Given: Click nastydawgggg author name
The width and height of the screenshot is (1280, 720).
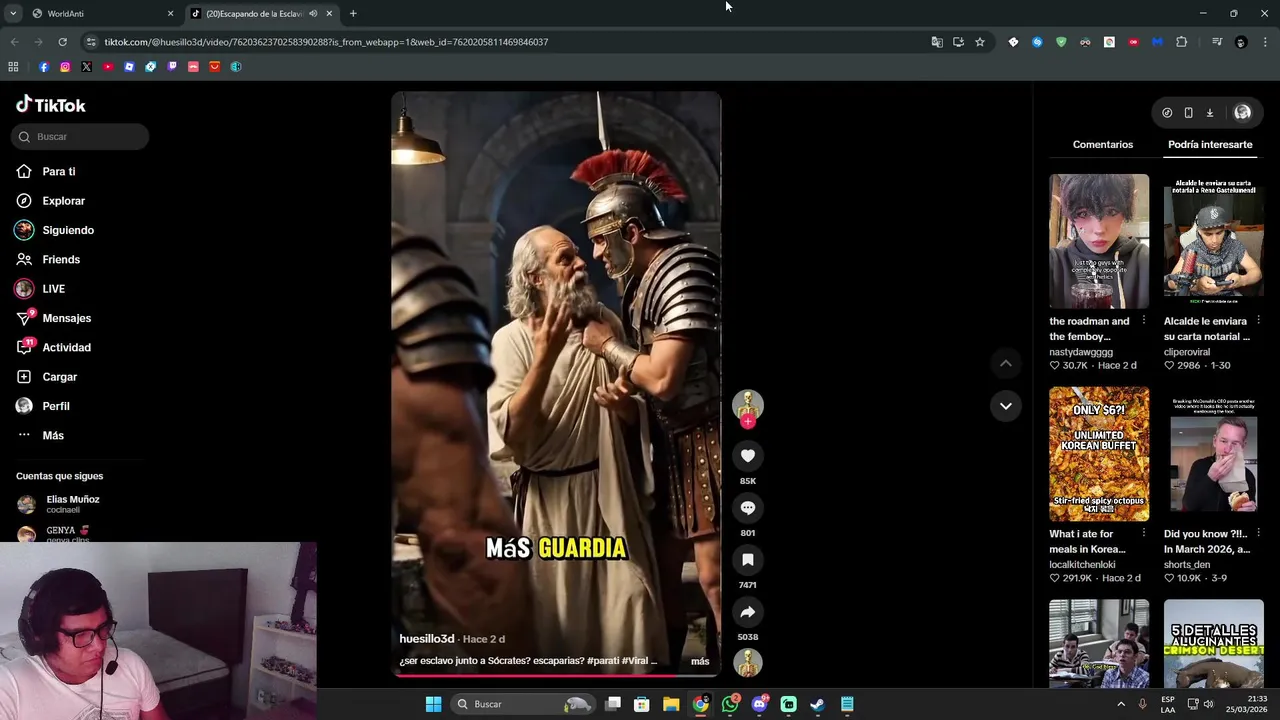Looking at the screenshot, I should [x=1081, y=352].
